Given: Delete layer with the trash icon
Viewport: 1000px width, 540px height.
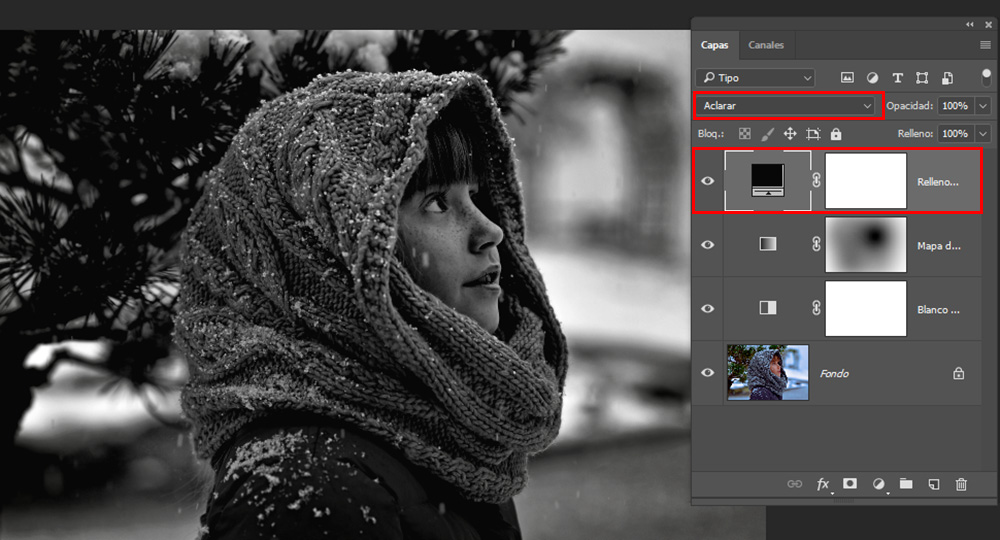Looking at the screenshot, I should [x=961, y=484].
